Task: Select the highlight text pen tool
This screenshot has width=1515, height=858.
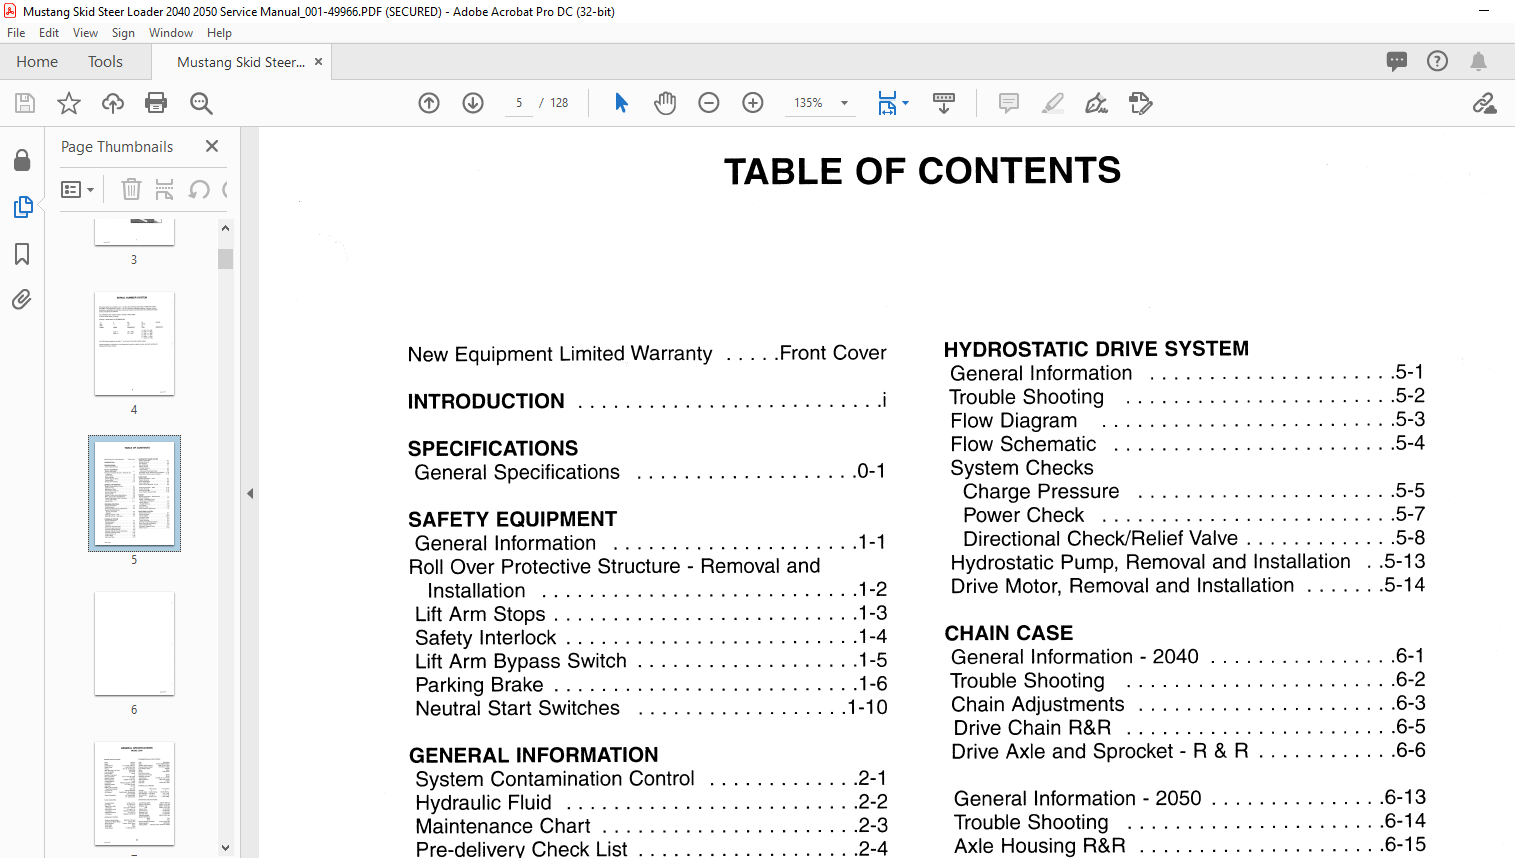Action: 1053,103
